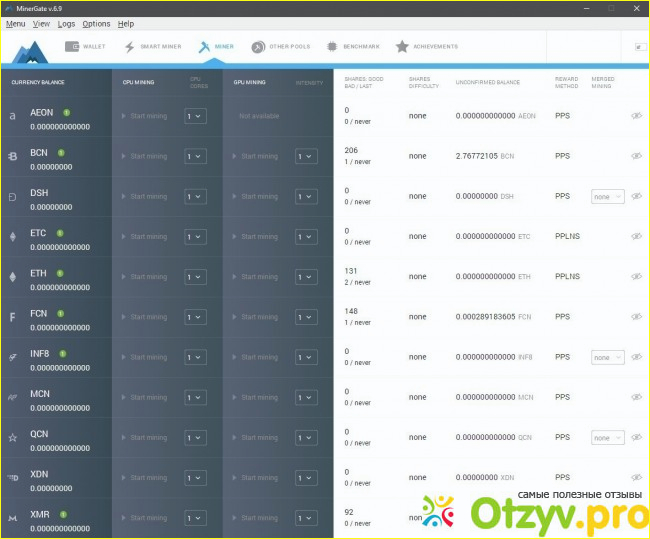
Task: Click the green badge beside ETH
Action: 60,273
